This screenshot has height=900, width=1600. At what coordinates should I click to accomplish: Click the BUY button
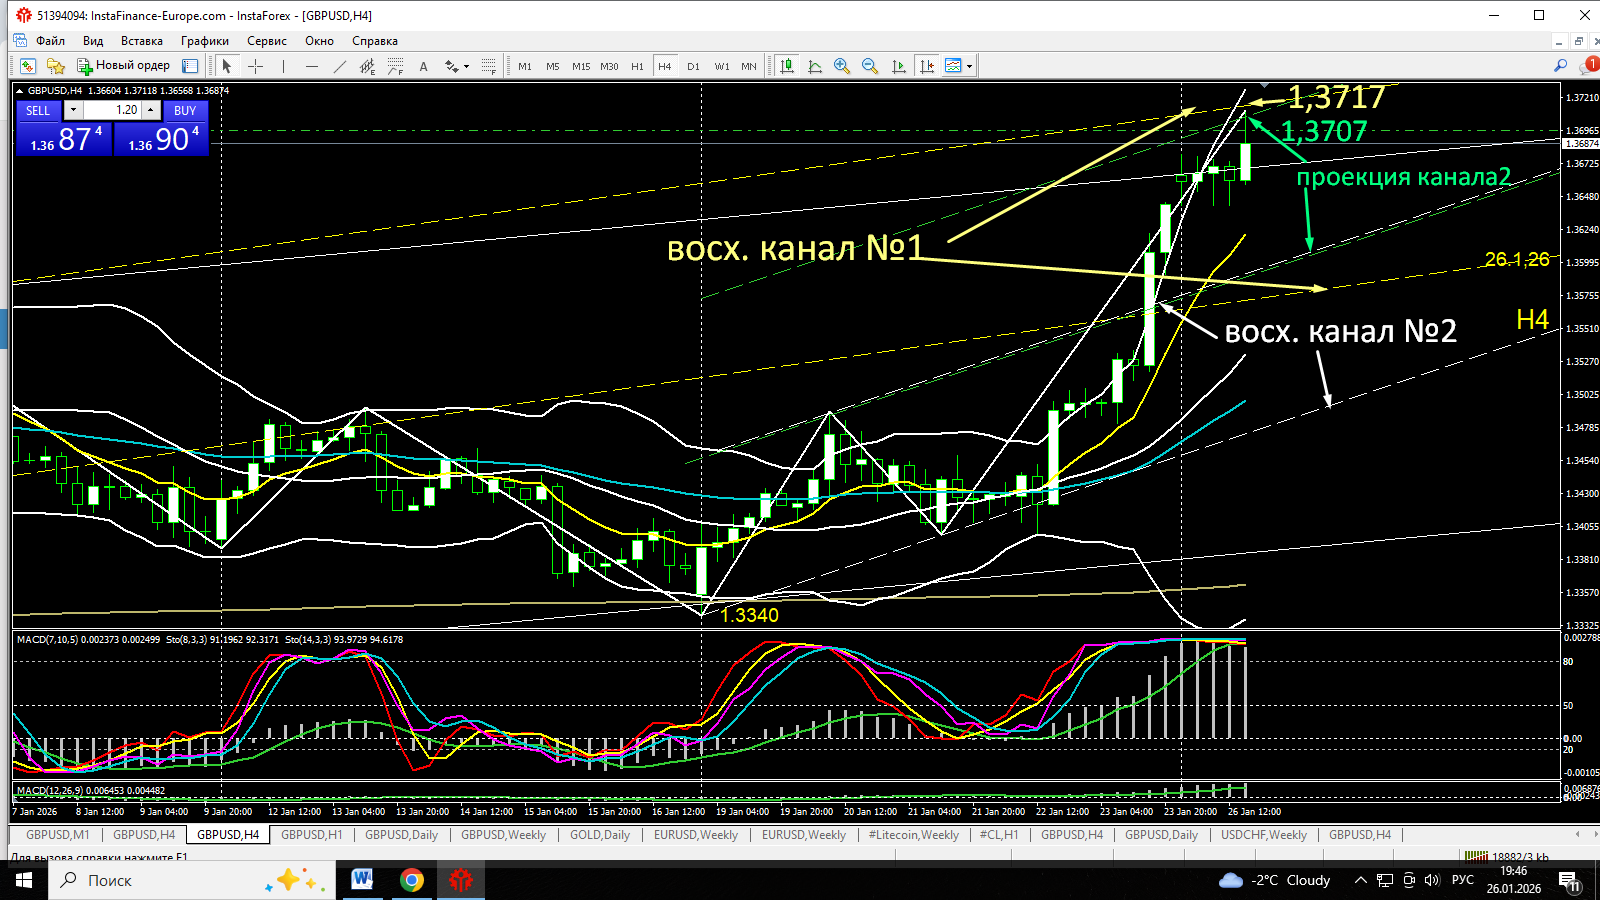[x=185, y=110]
